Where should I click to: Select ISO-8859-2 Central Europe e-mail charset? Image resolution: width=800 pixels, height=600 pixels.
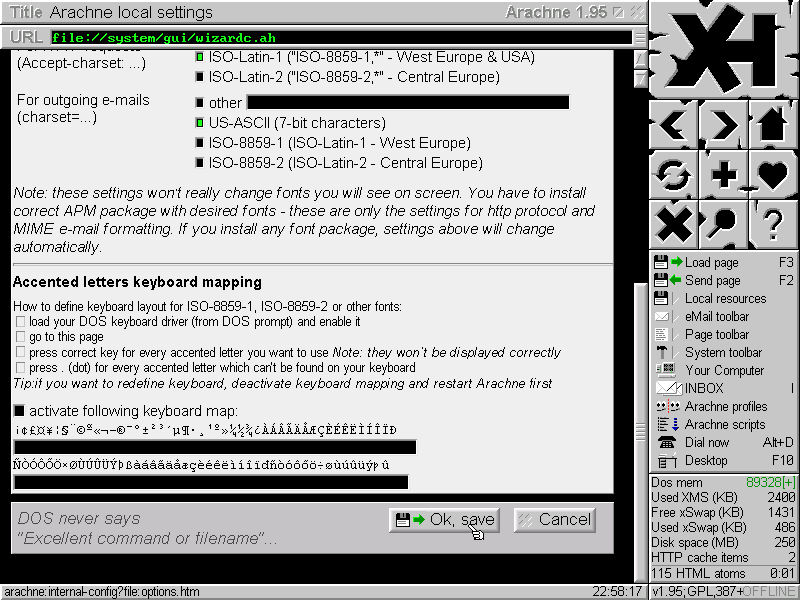pos(199,162)
